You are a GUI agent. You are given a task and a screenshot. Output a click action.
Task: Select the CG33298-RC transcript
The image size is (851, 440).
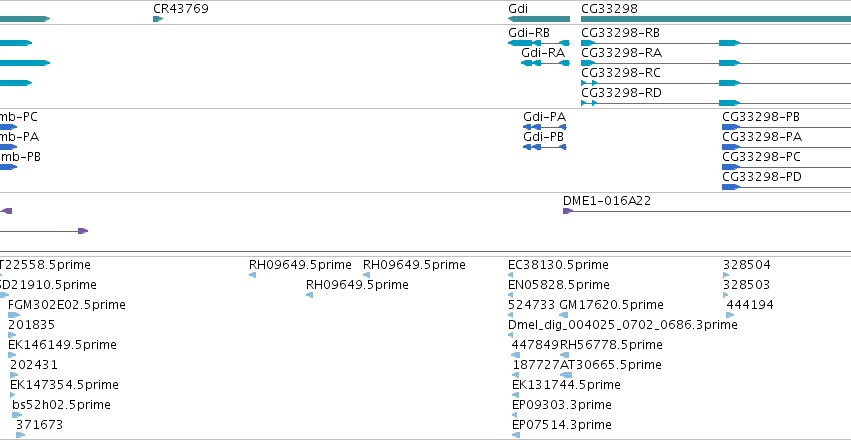click(x=621, y=73)
